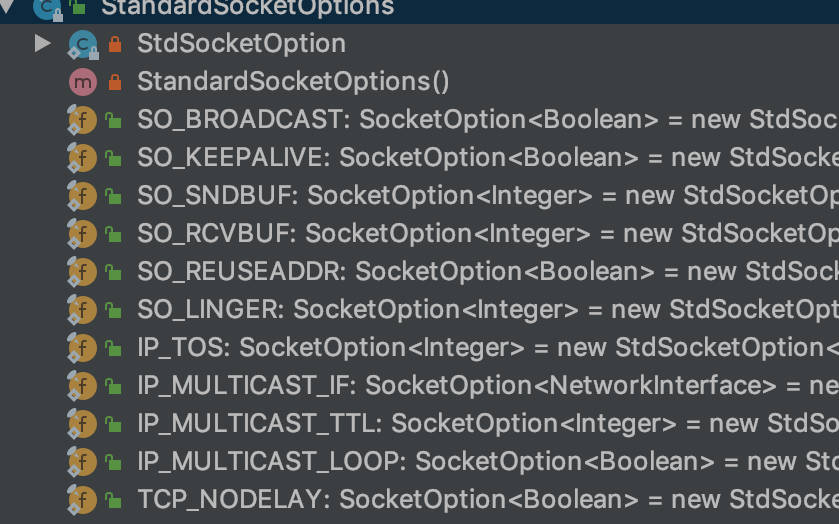
Task: Select the SO_LINGER field entry
Action: [x=420, y=310]
